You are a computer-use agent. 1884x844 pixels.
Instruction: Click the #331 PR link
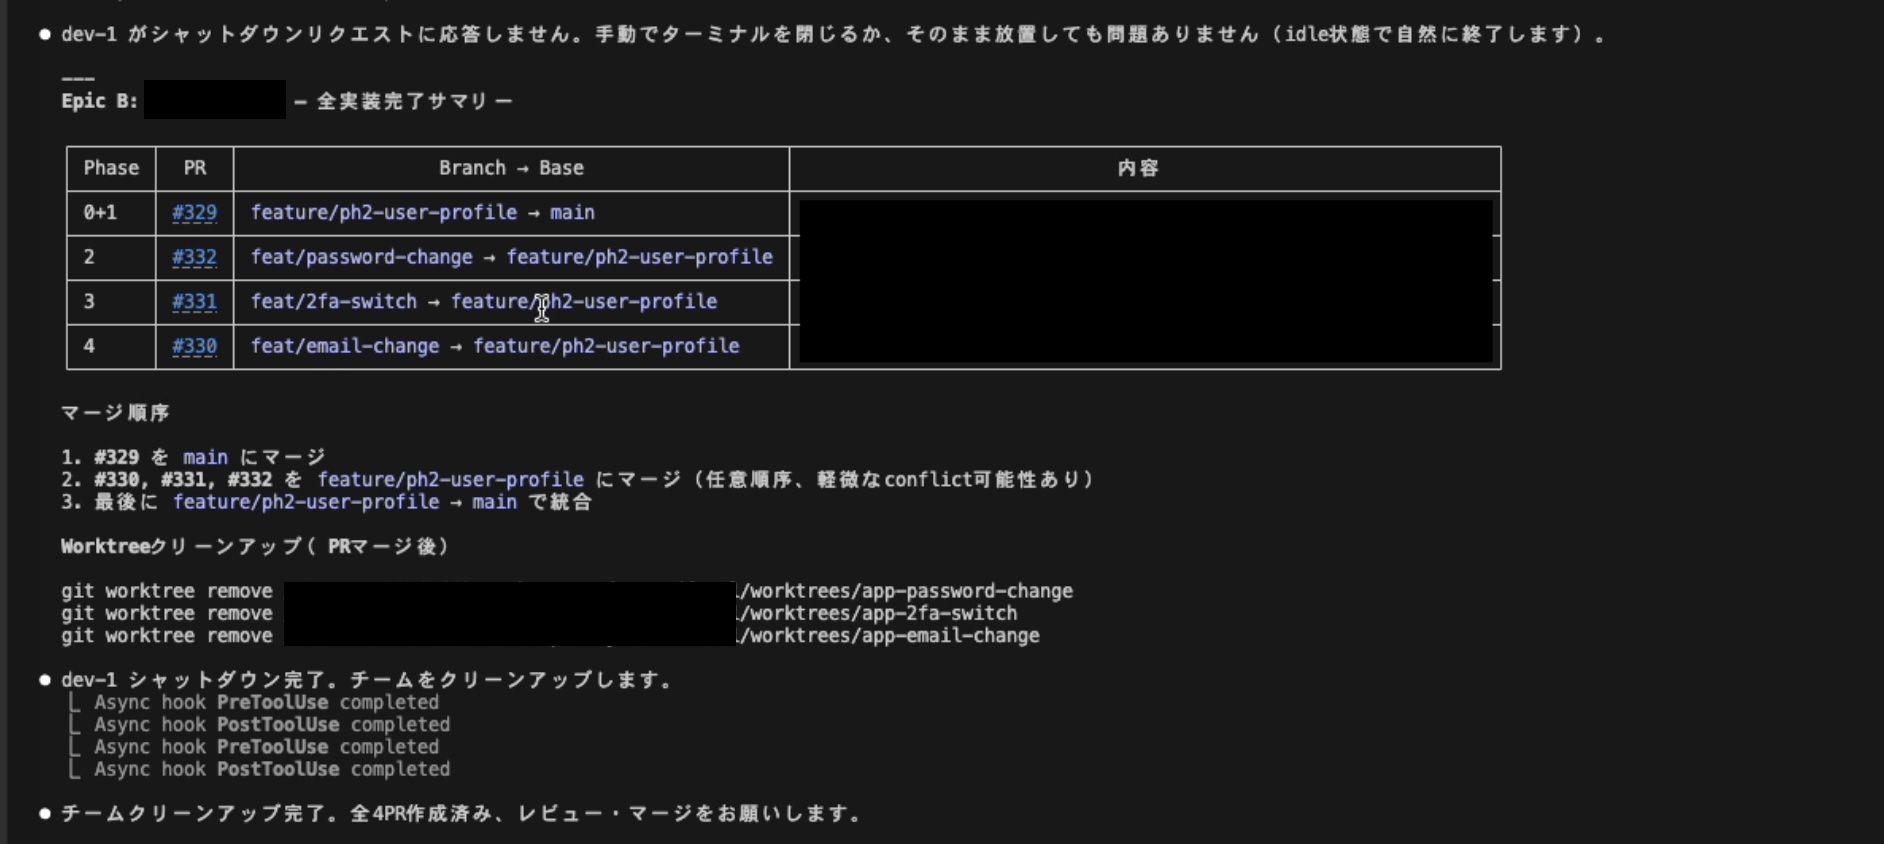(194, 302)
